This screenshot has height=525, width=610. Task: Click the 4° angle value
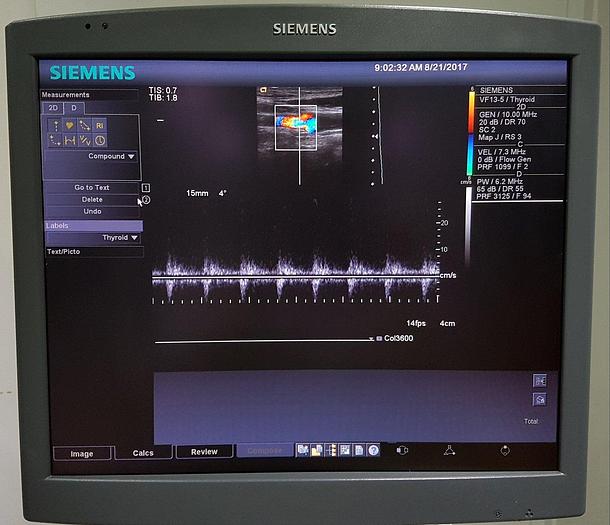click(x=223, y=193)
